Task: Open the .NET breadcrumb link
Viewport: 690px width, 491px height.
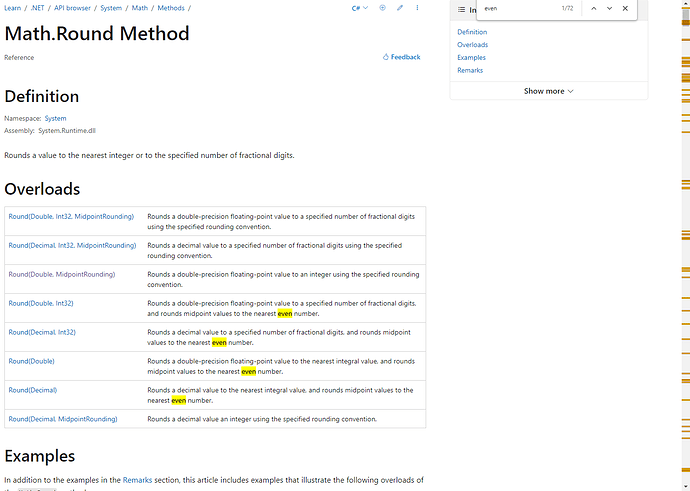Action: (x=37, y=8)
